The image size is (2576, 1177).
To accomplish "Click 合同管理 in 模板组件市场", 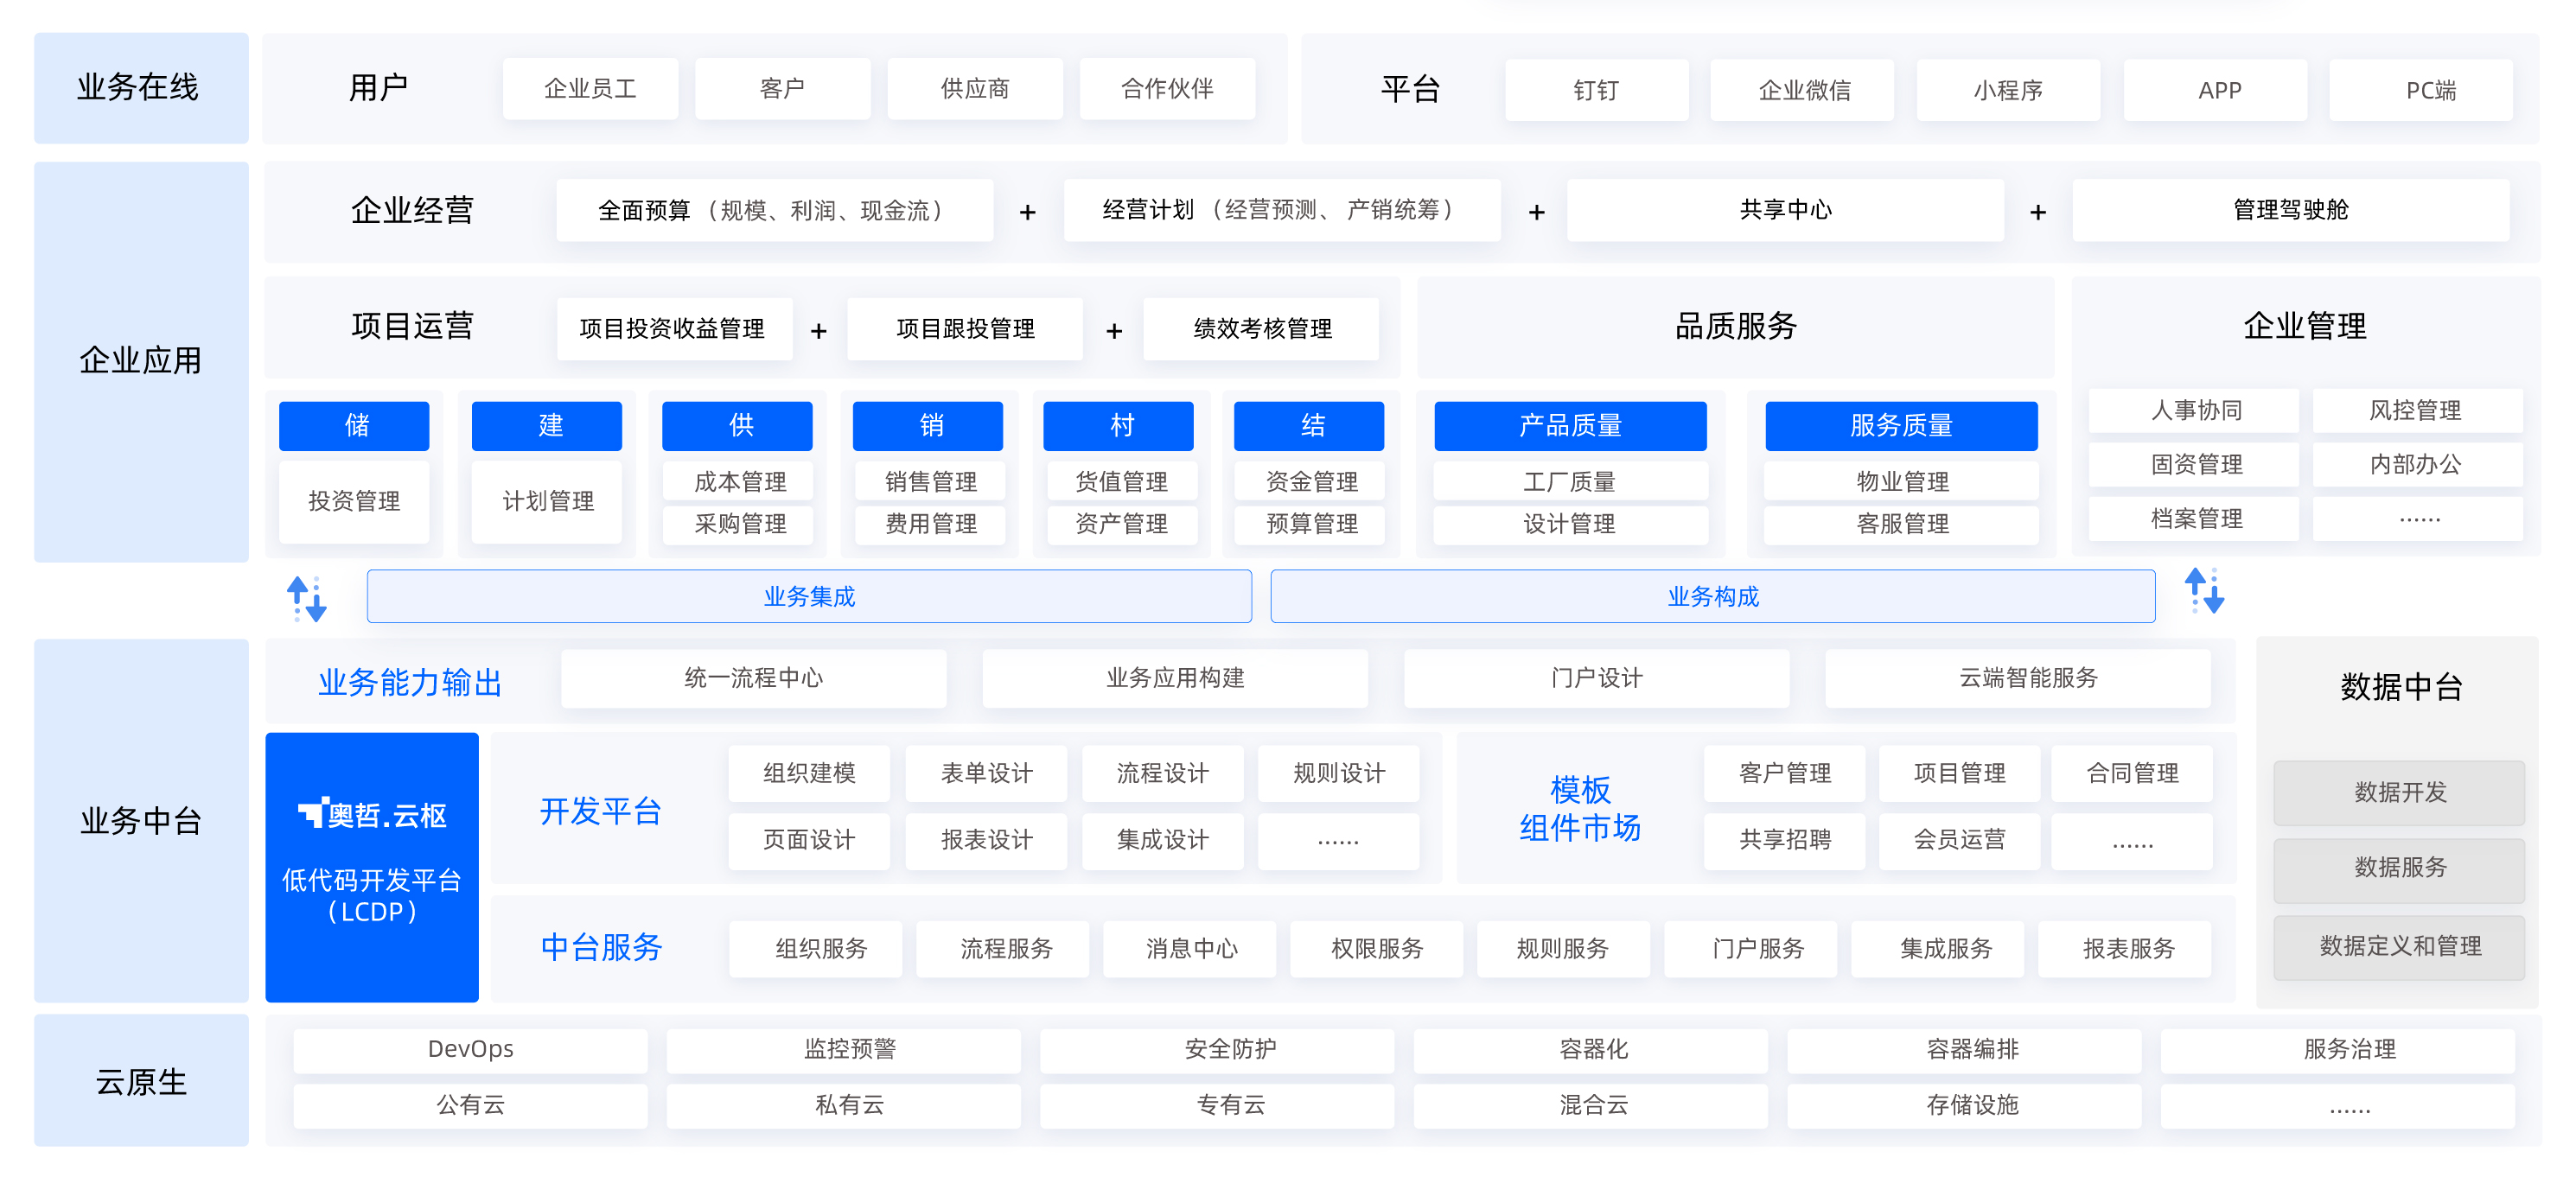I will (2132, 773).
